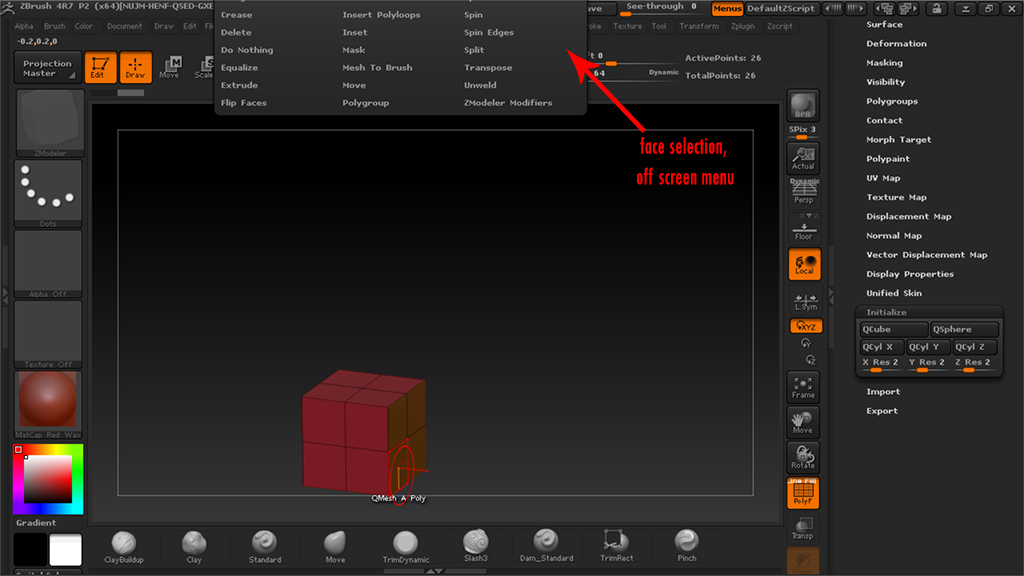Expand the Masking subpalette
The width and height of the screenshot is (1024, 576).
pyautogui.click(x=884, y=63)
